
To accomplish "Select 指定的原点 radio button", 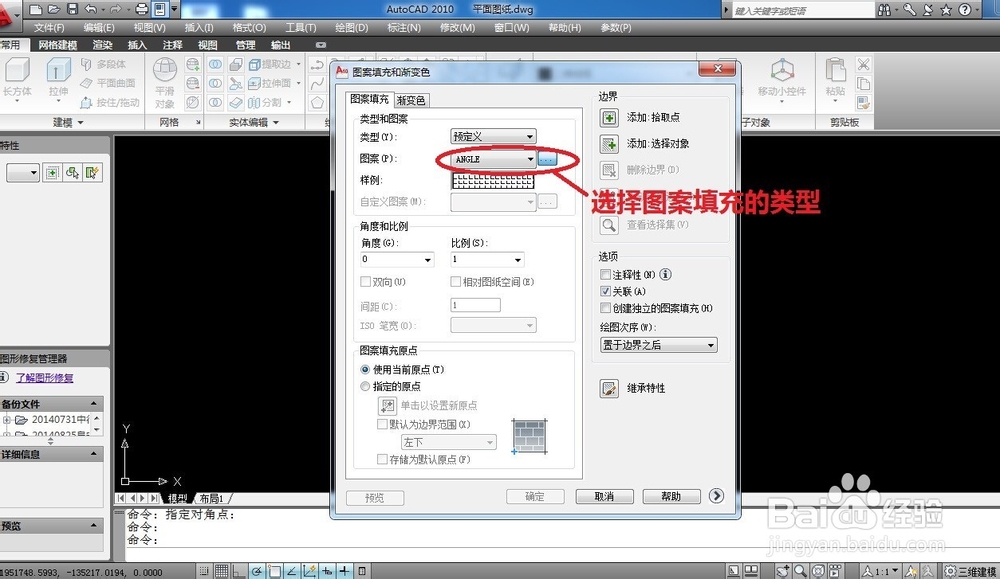I will click(x=365, y=386).
